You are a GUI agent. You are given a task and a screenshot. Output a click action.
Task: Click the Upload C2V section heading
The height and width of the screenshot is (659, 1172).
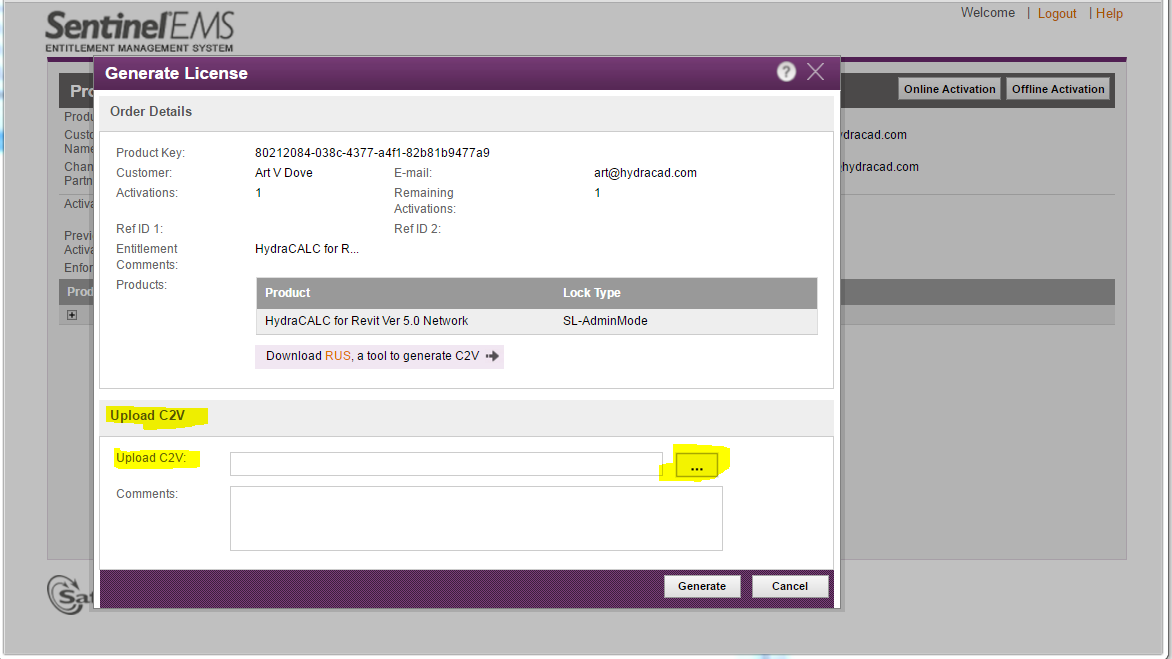(x=147, y=415)
